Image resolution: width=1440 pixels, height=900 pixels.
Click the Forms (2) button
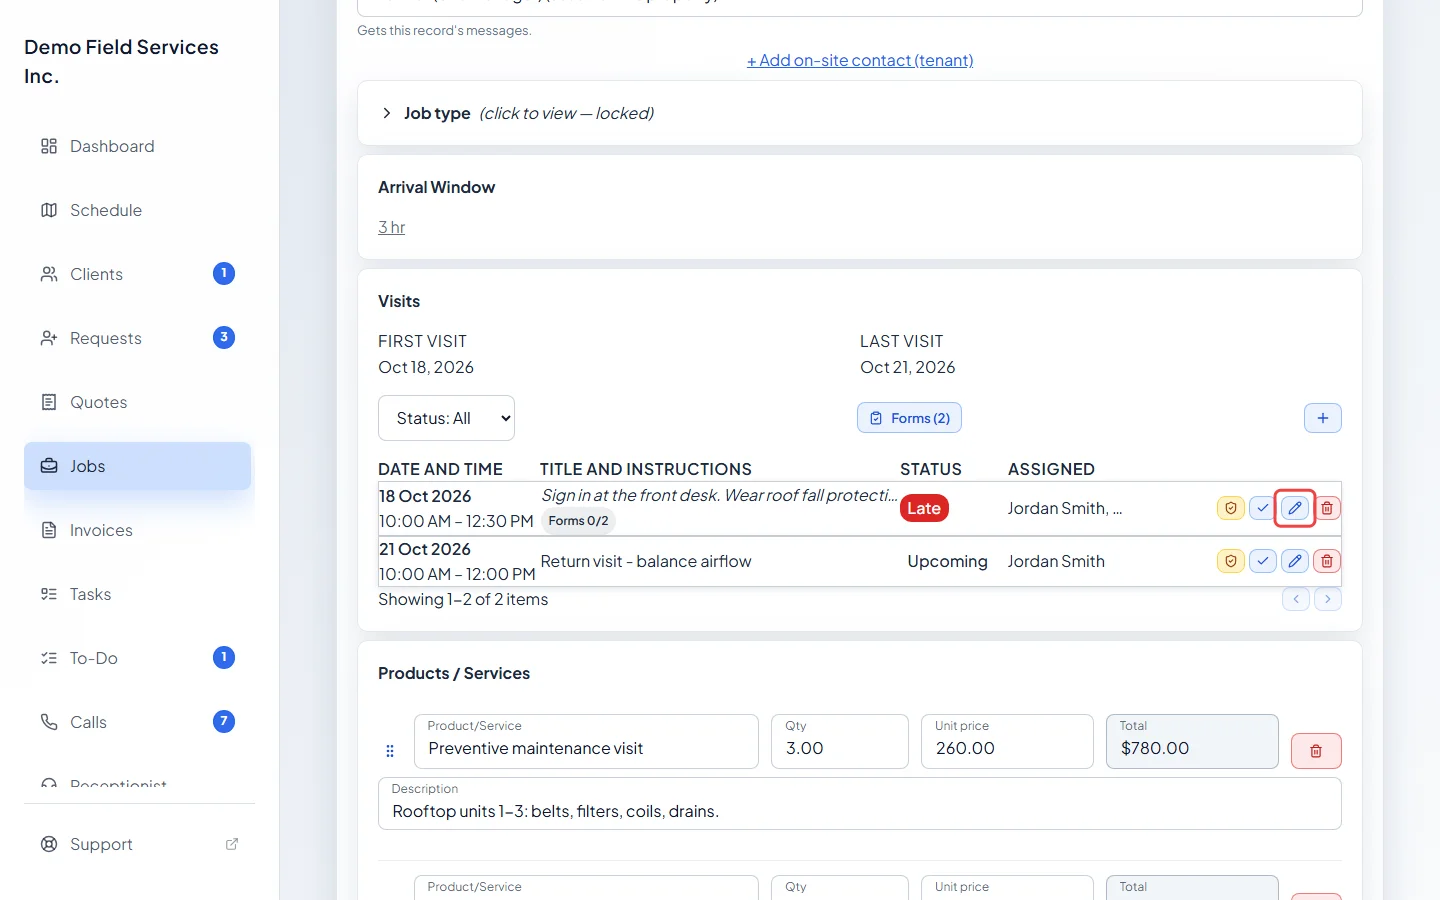tap(909, 418)
